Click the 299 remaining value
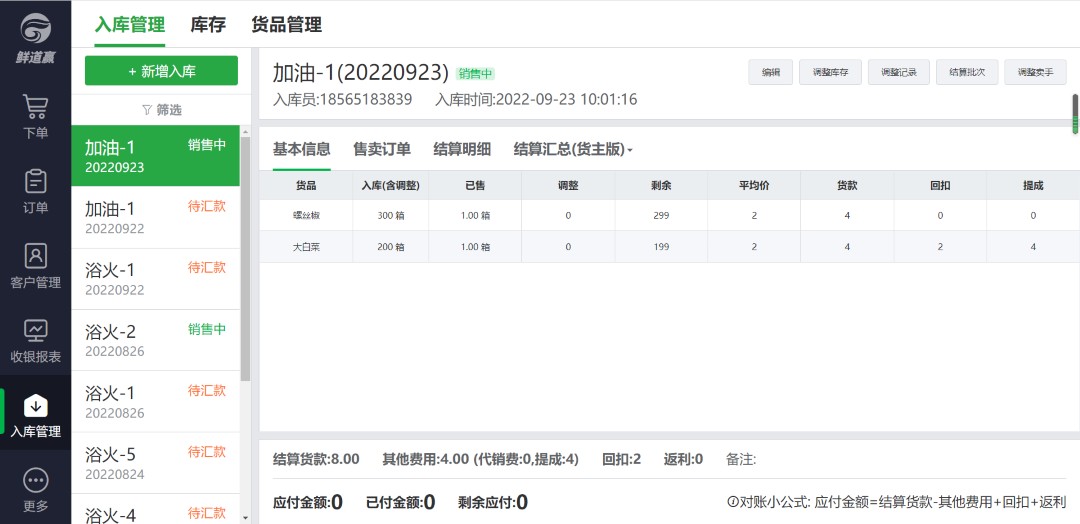Screen dimensions: 1080x524 click(661, 216)
